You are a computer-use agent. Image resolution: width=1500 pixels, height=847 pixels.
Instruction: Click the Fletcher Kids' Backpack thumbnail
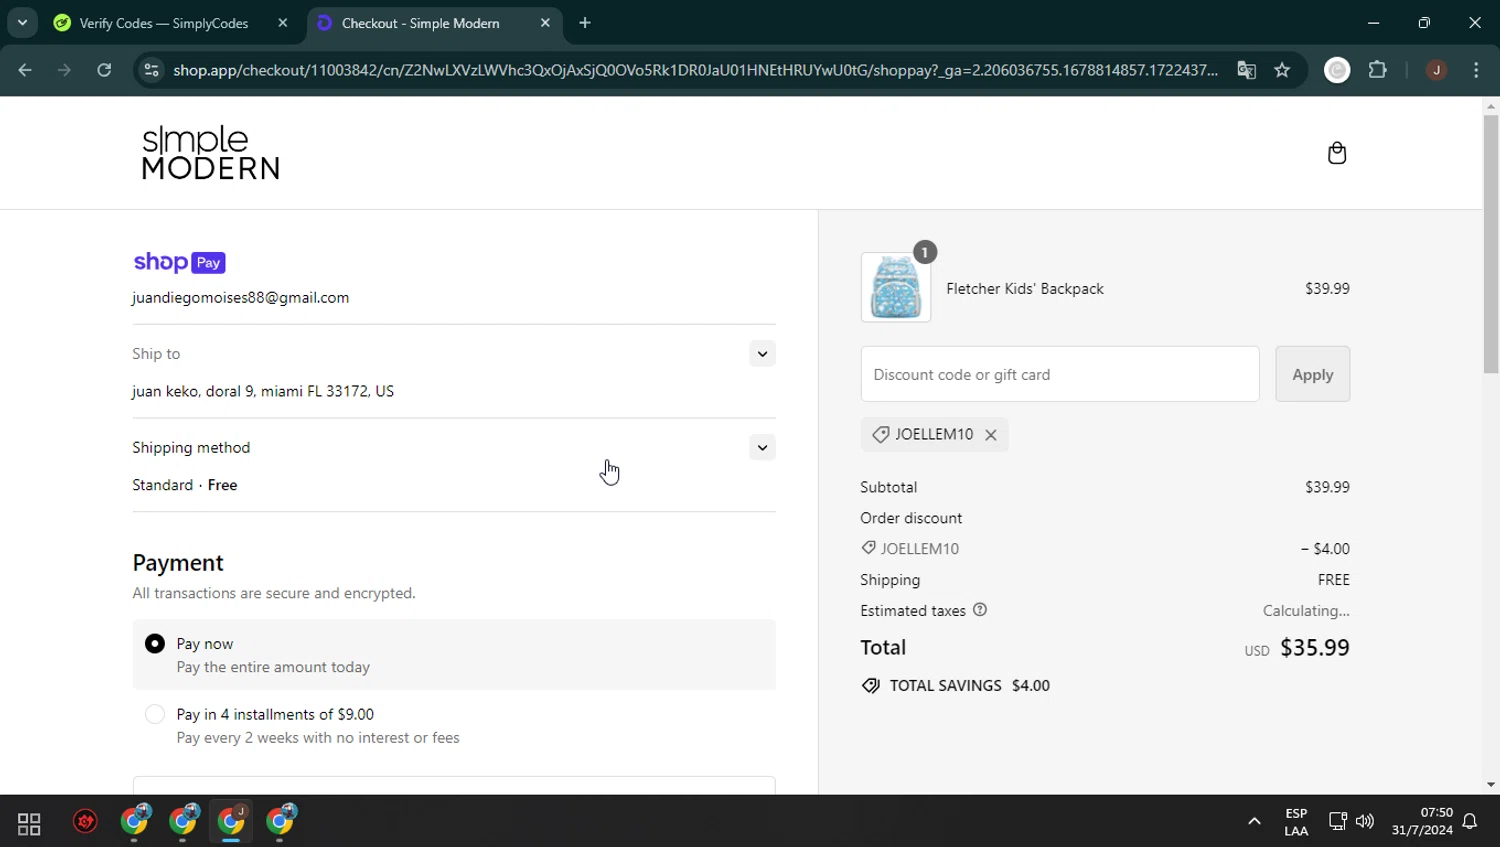coord(895,288)
